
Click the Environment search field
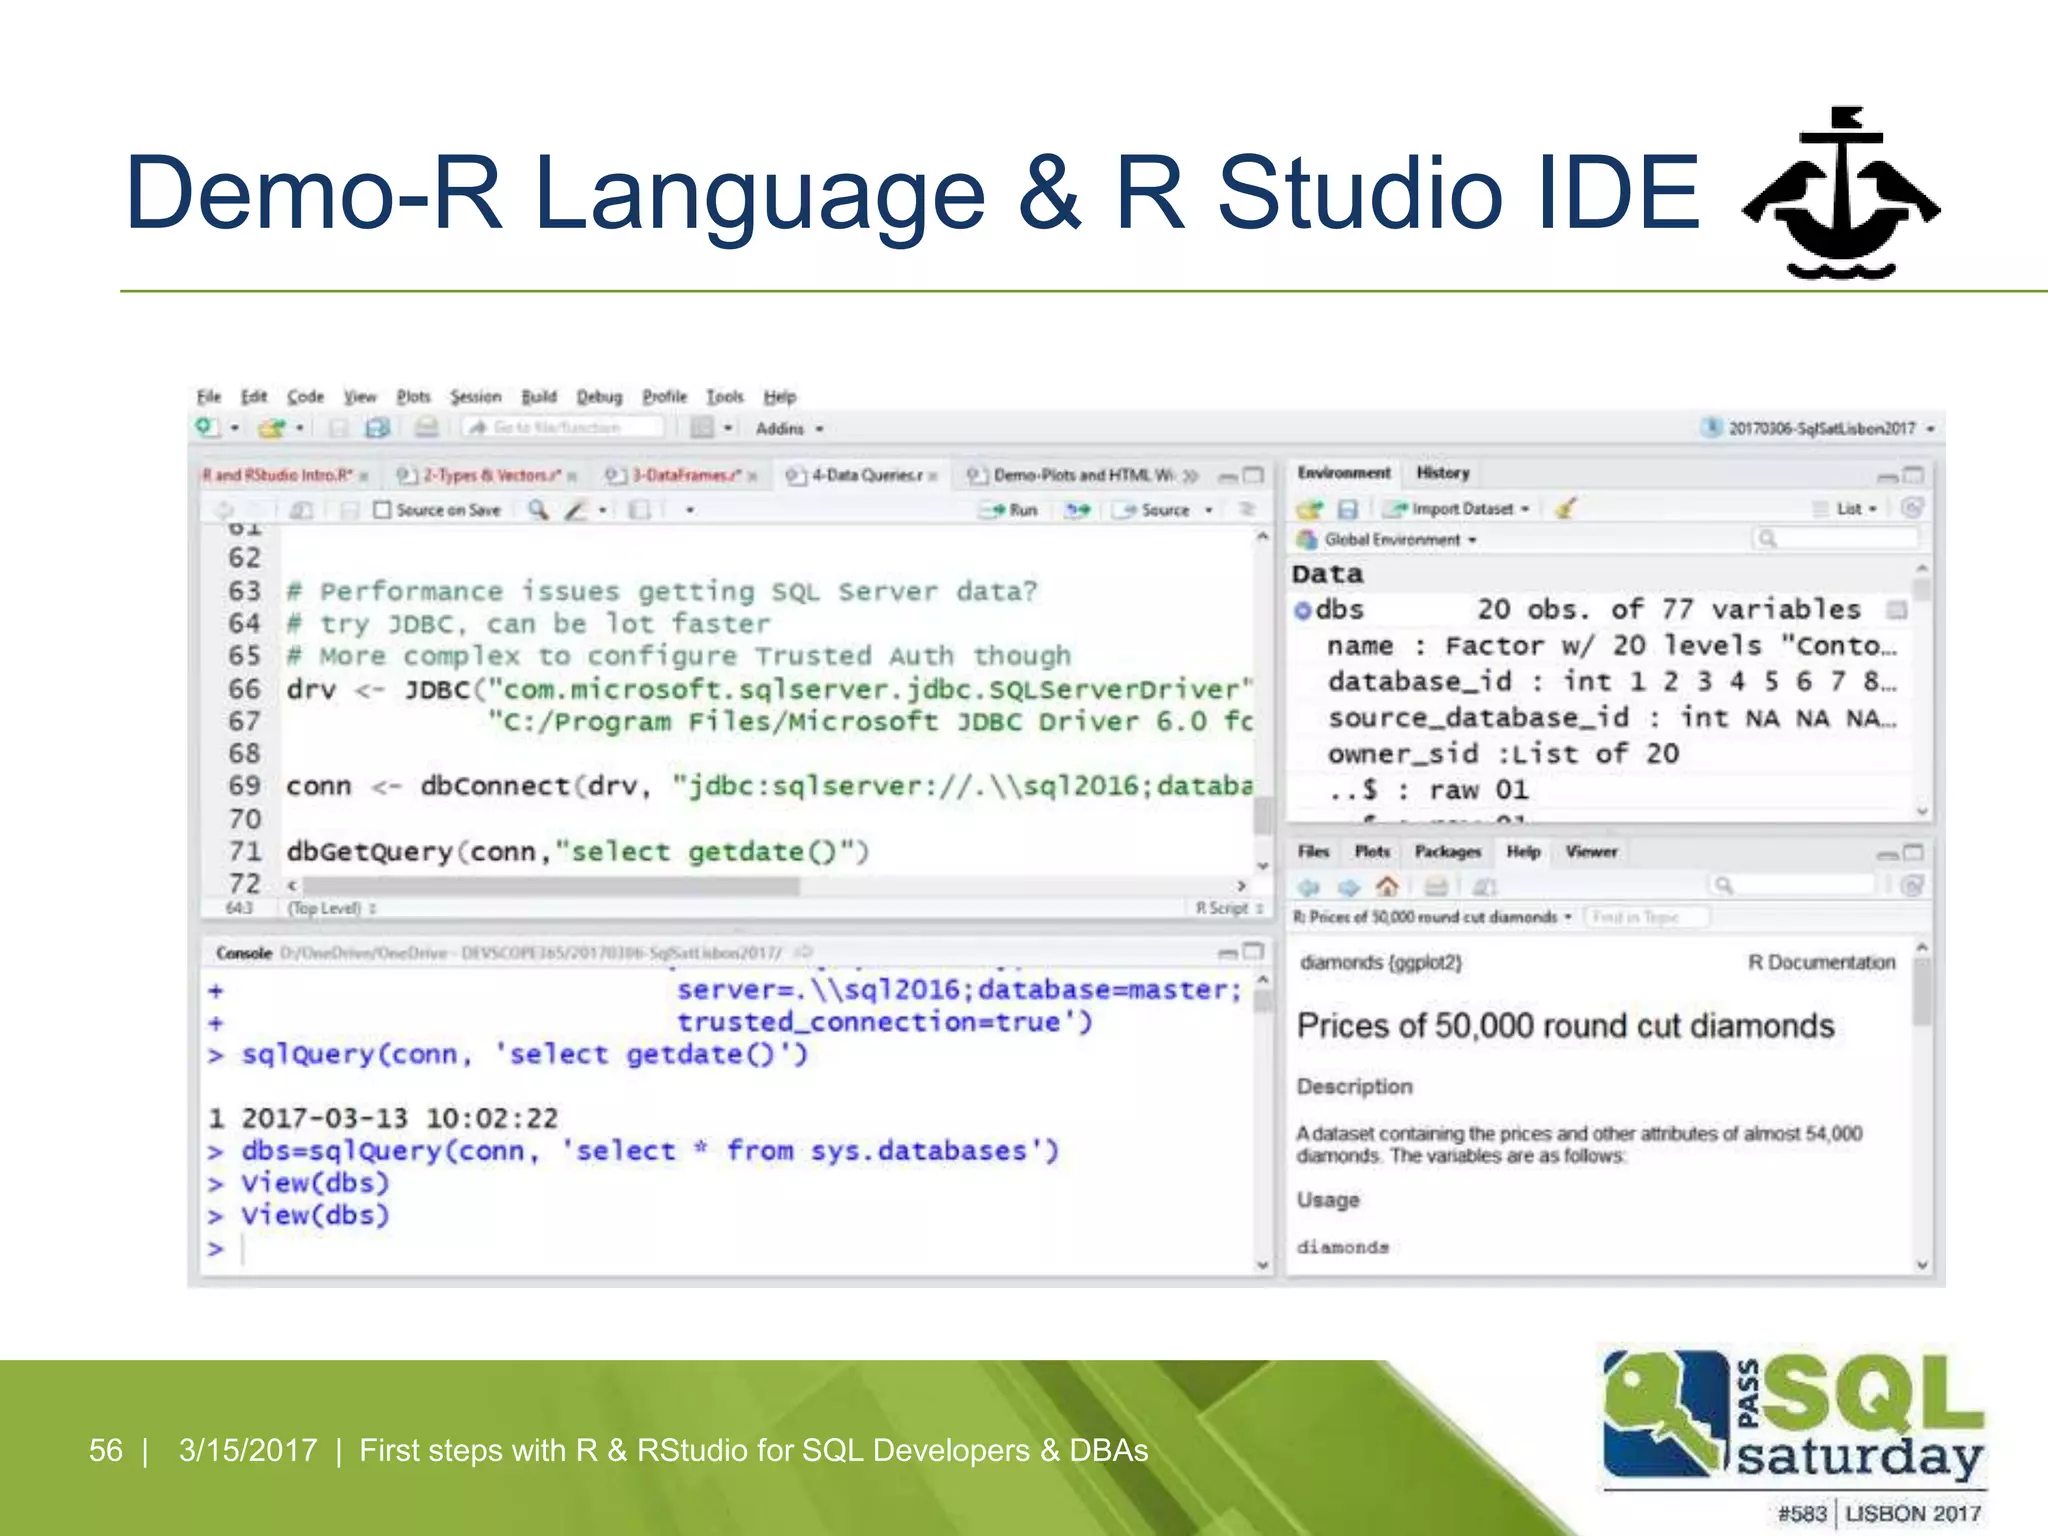(1836, 539)
